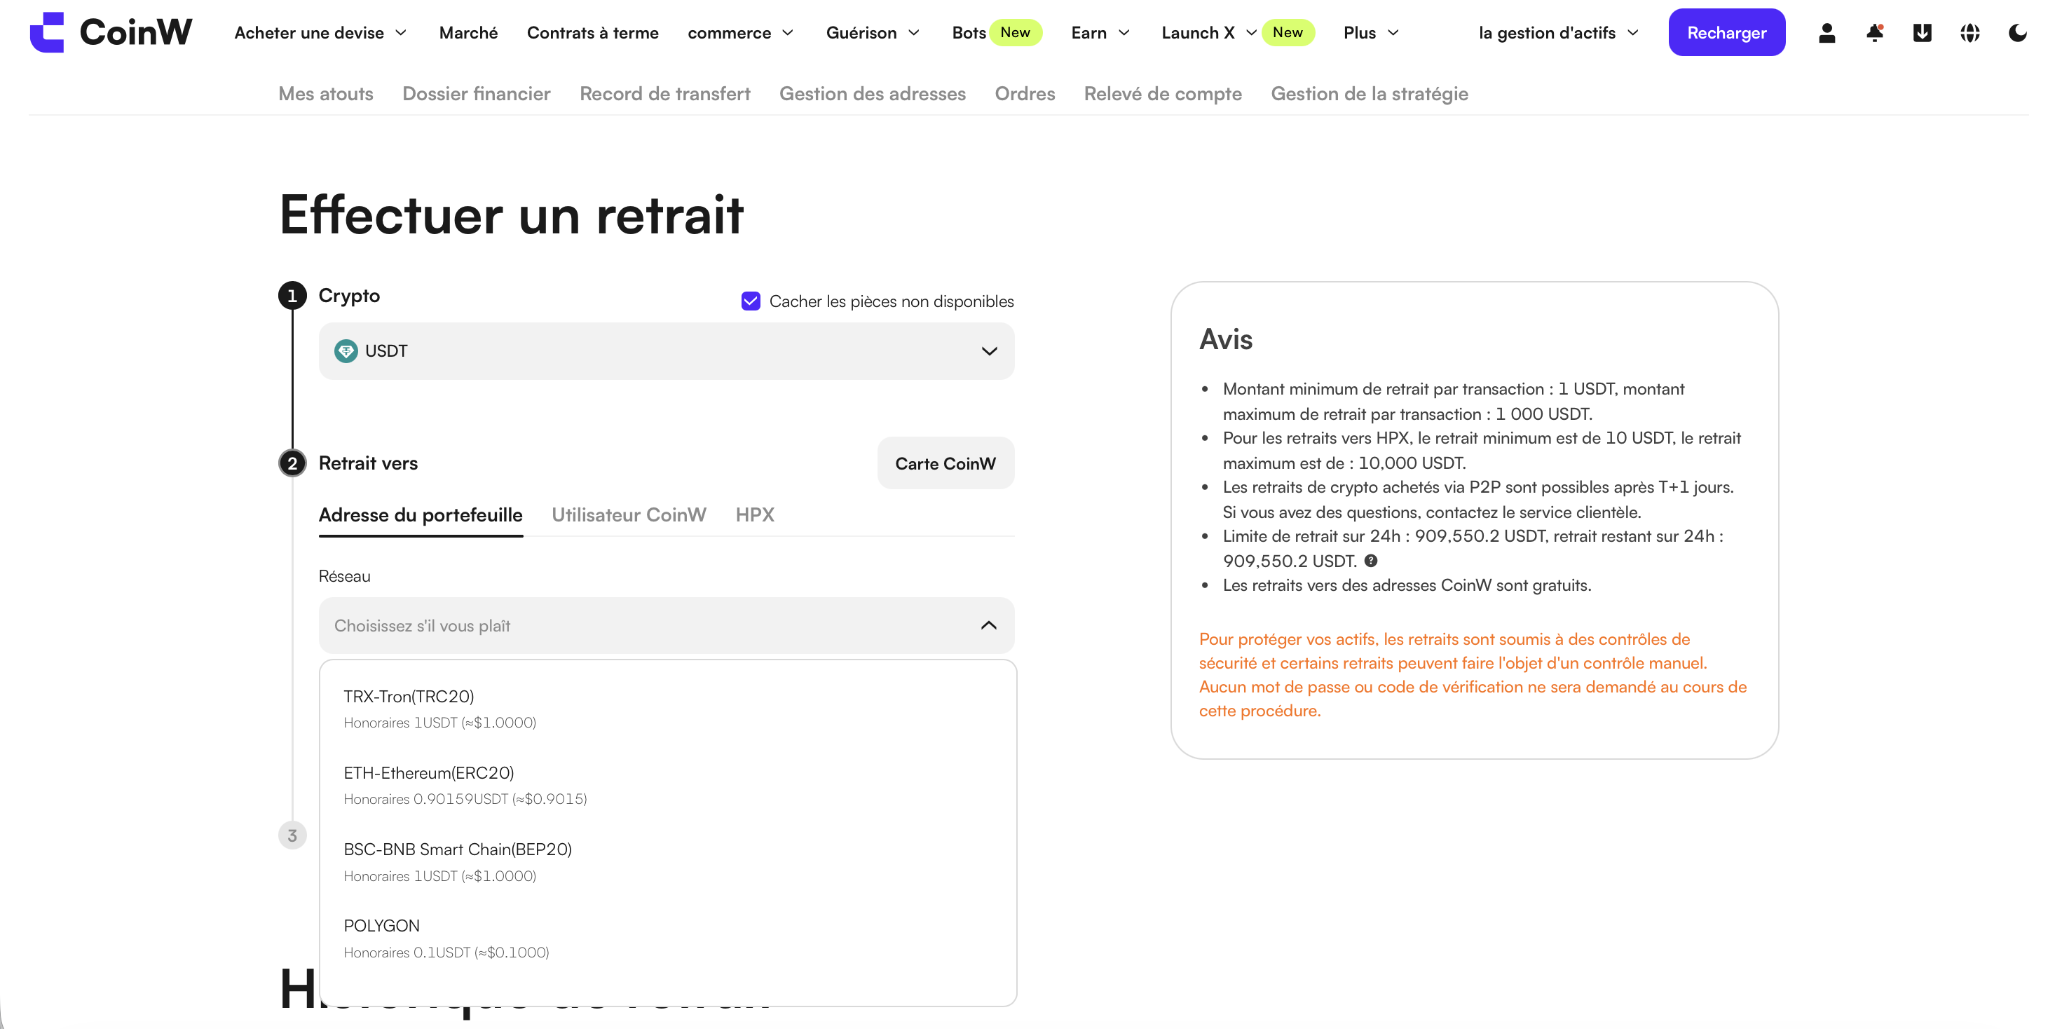Click the CoinW logo

point(111,32)
